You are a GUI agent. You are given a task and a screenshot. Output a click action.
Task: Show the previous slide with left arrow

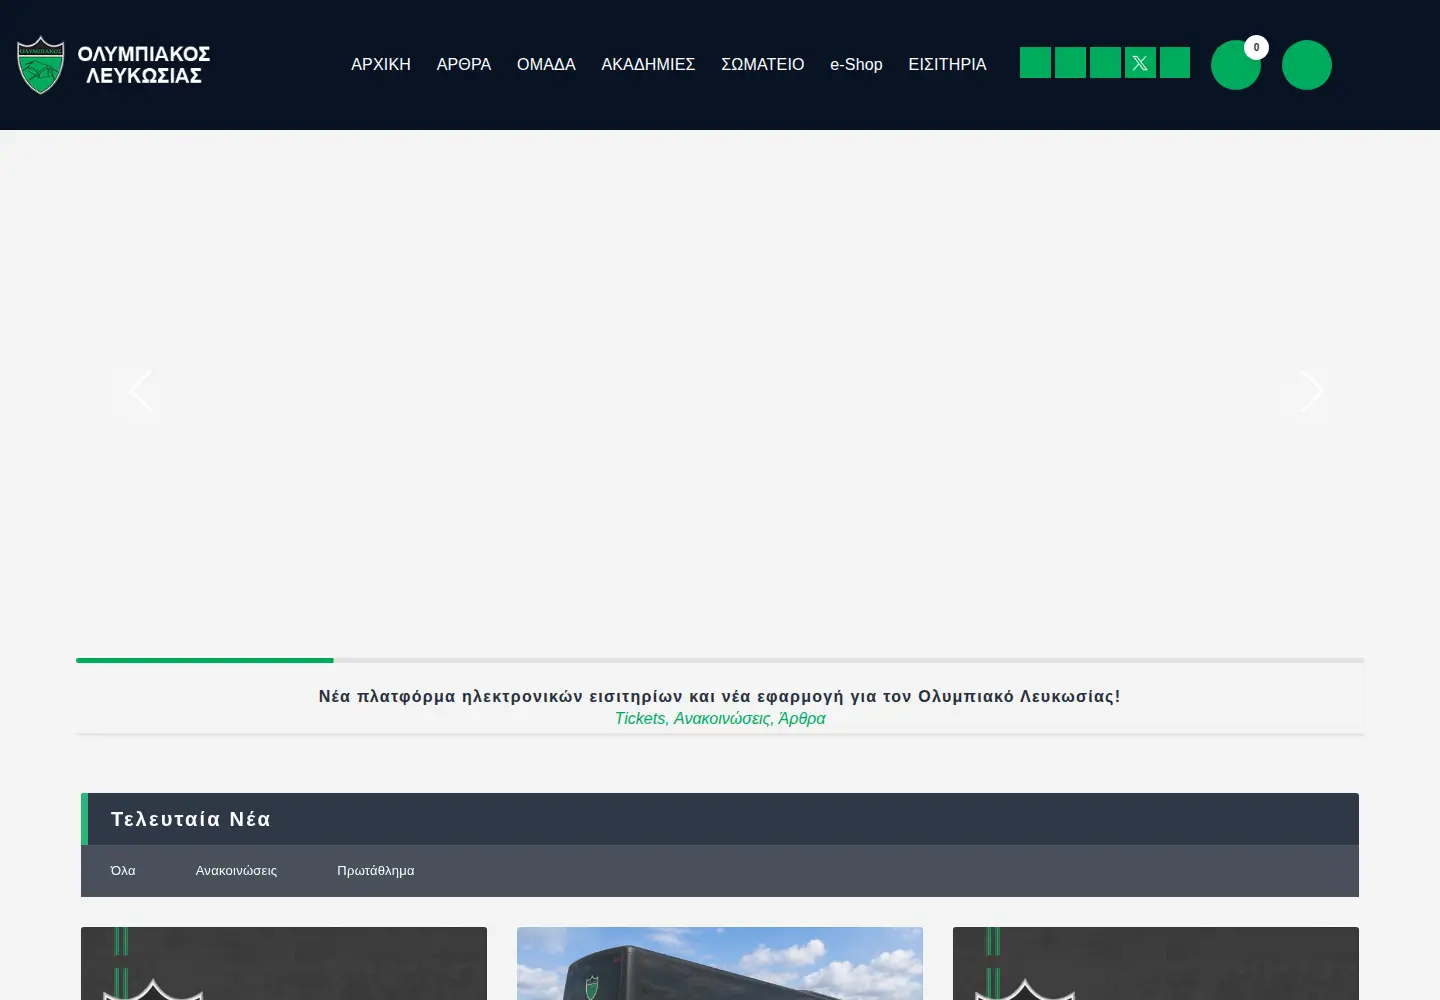pos(141,391)
